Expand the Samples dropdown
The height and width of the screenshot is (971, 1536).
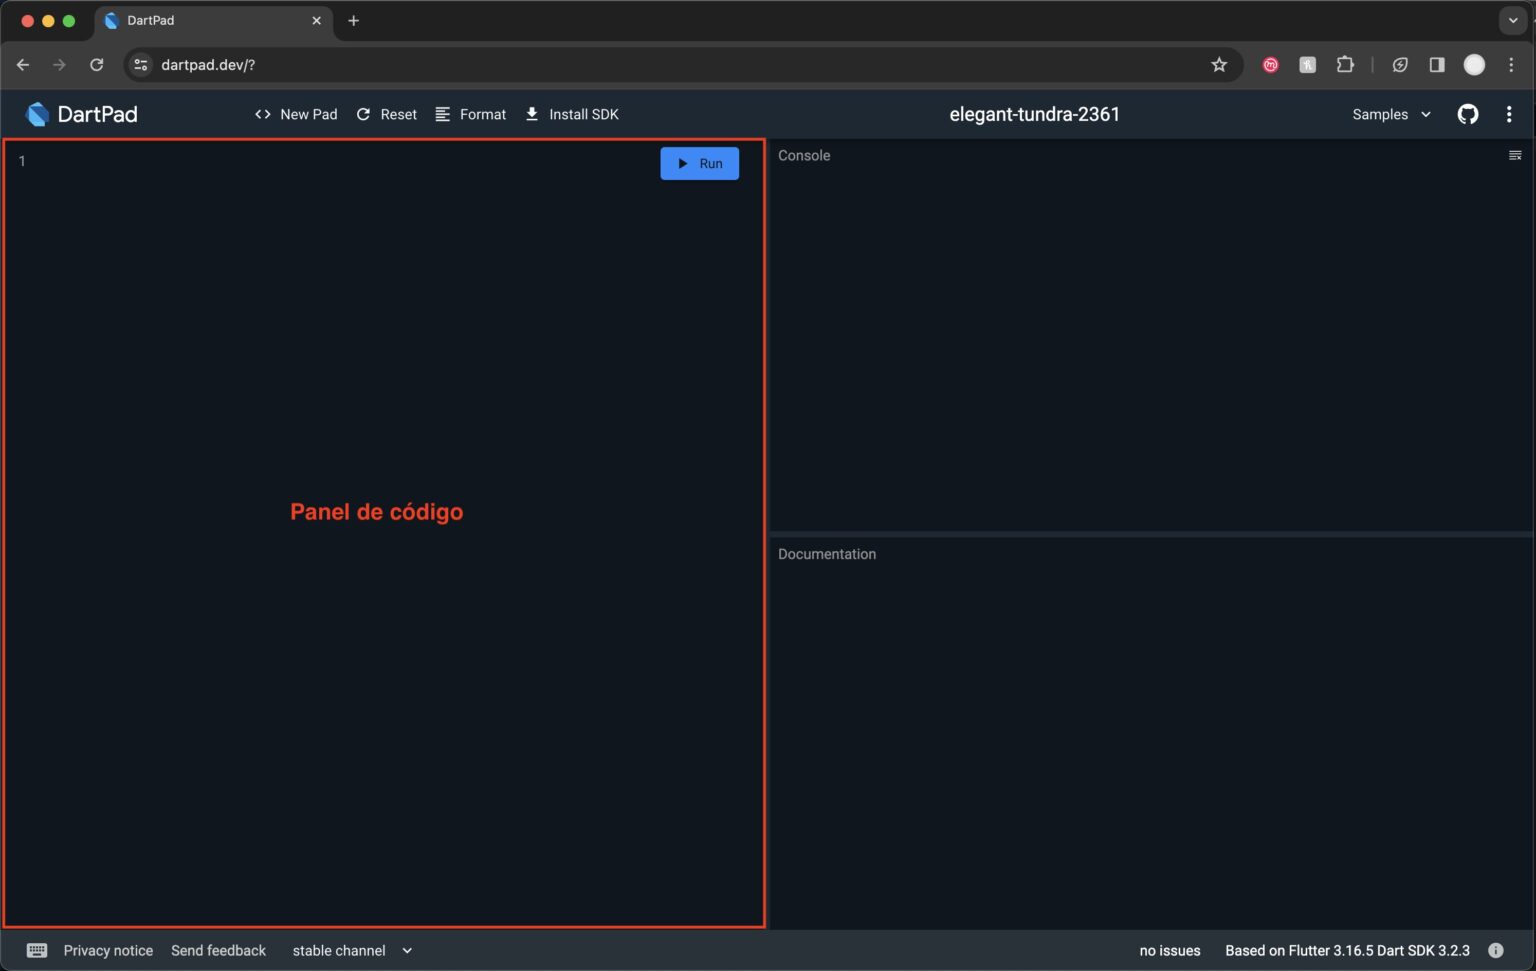pos(1391,114)
